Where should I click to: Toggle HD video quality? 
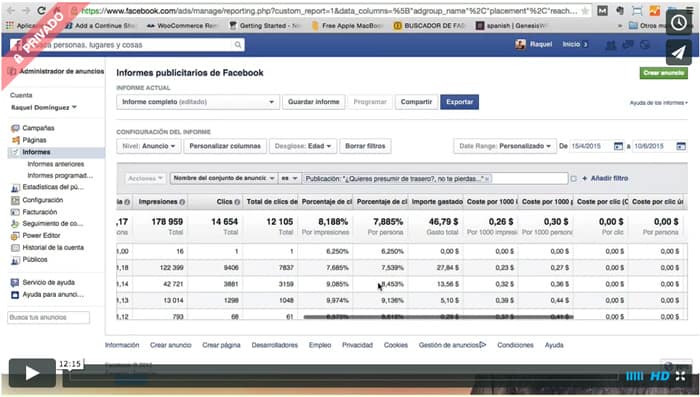pyautogui.click(x=659, y=376)
